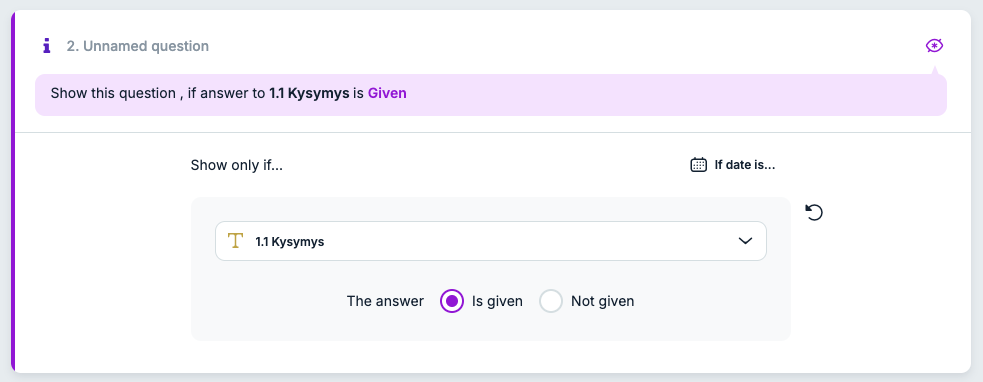
Task: Click the Is given label text
Action: click(x=497, y=301)
